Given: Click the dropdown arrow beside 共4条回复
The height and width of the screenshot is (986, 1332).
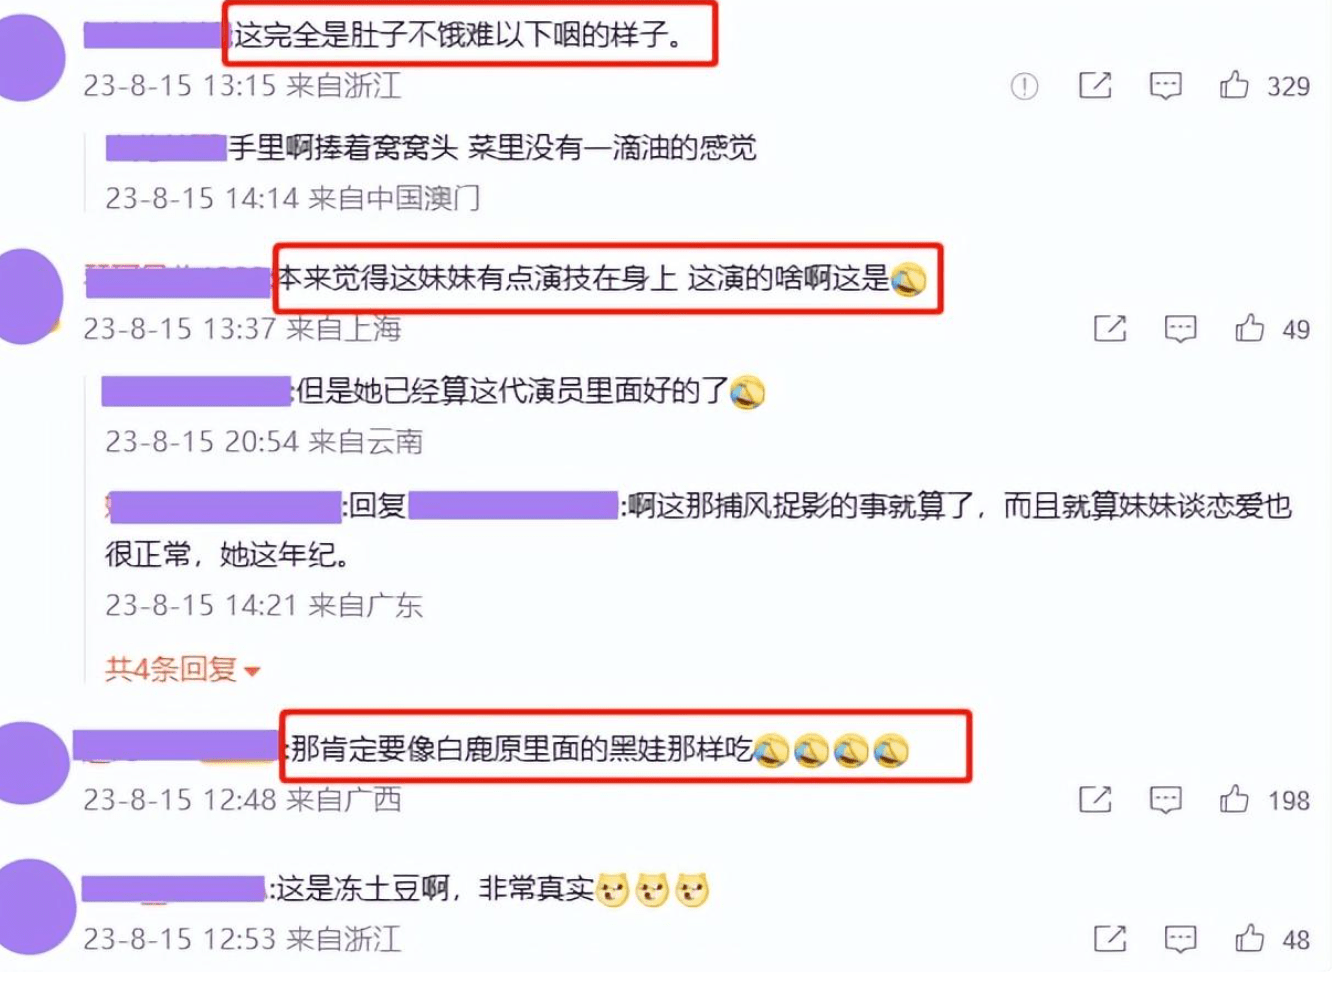Looking at the screenshot, I should tap(252, 671).
